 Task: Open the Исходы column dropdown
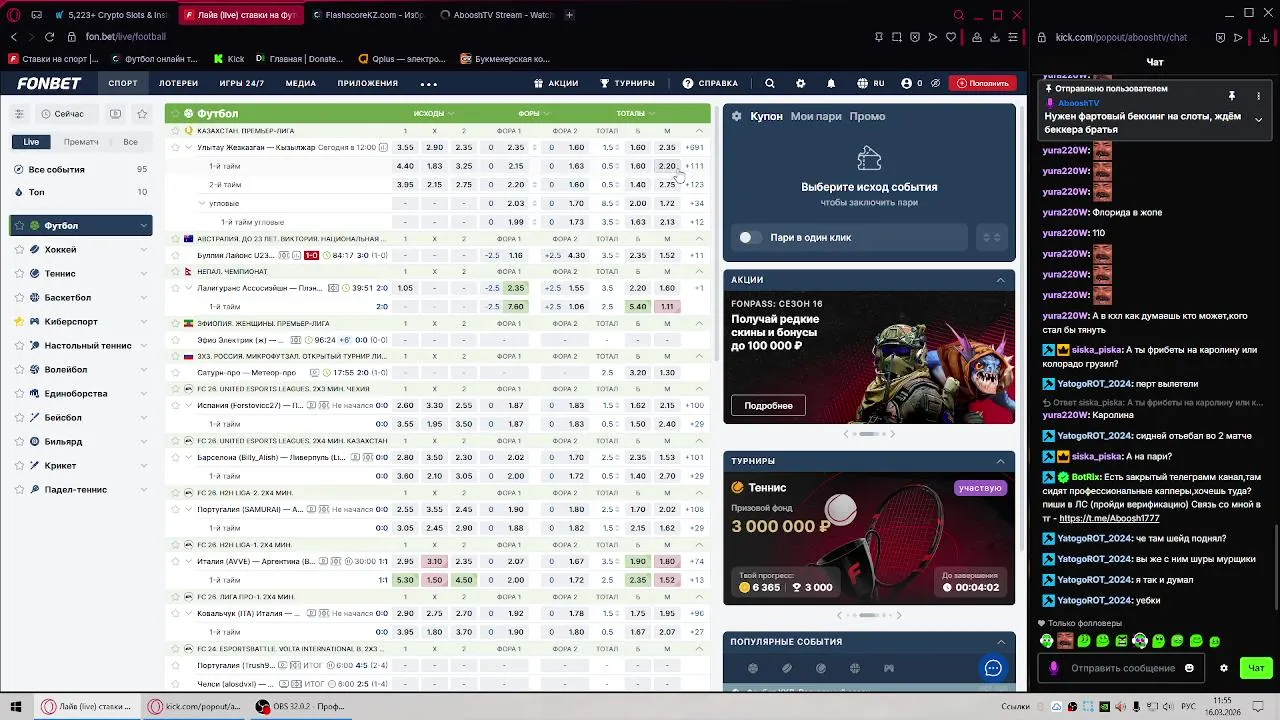[434, 113]
